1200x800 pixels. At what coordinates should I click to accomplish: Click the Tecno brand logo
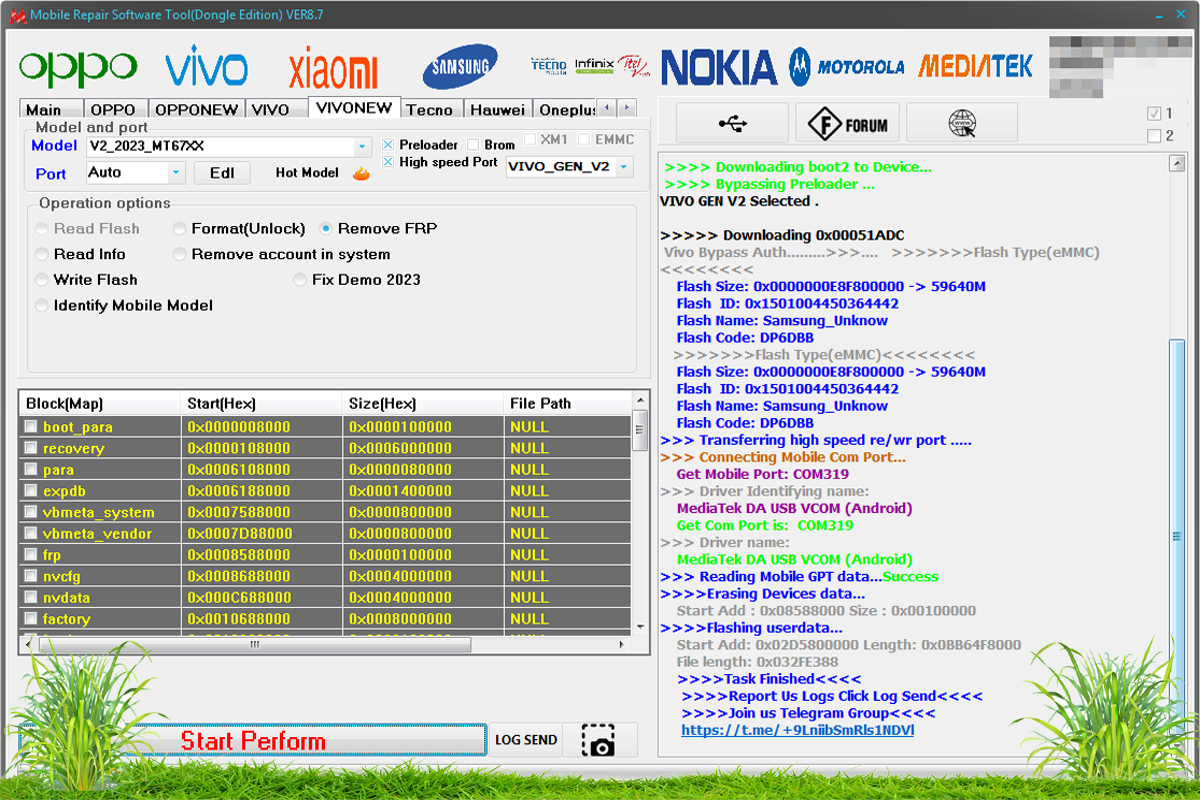[548, 65]
